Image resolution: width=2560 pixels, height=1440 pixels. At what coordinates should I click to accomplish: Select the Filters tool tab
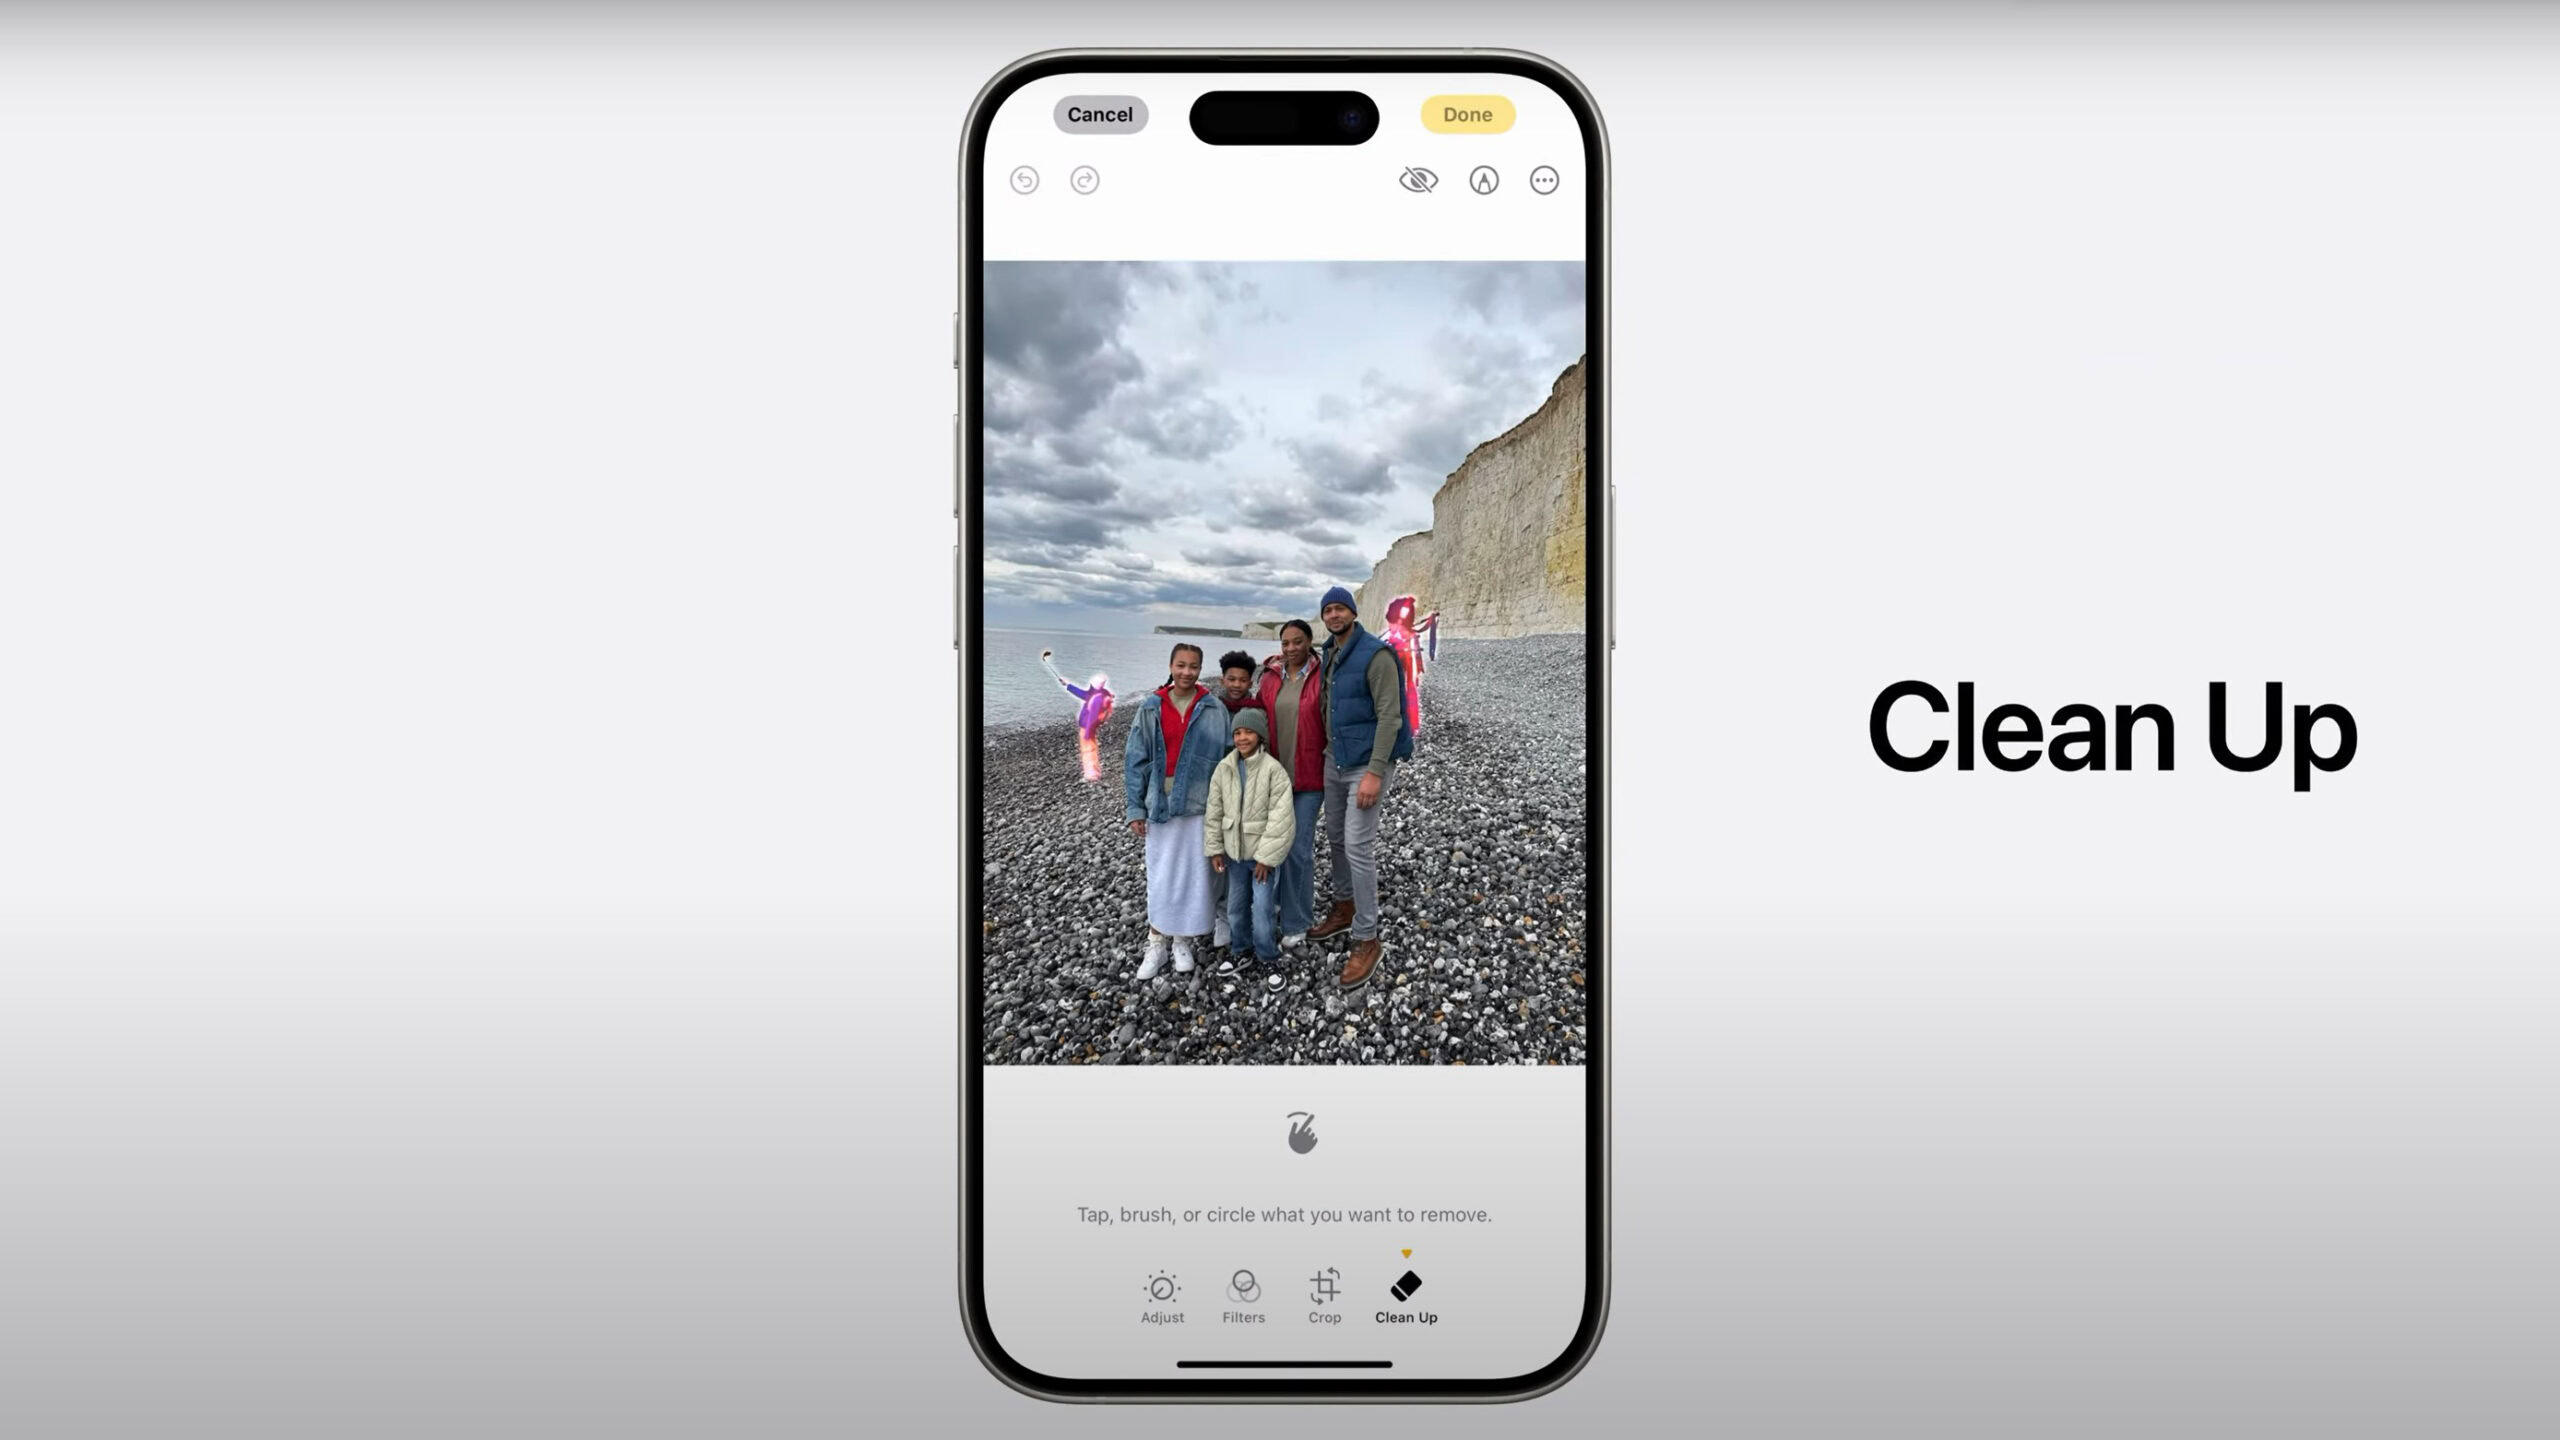(1243, 1296)
